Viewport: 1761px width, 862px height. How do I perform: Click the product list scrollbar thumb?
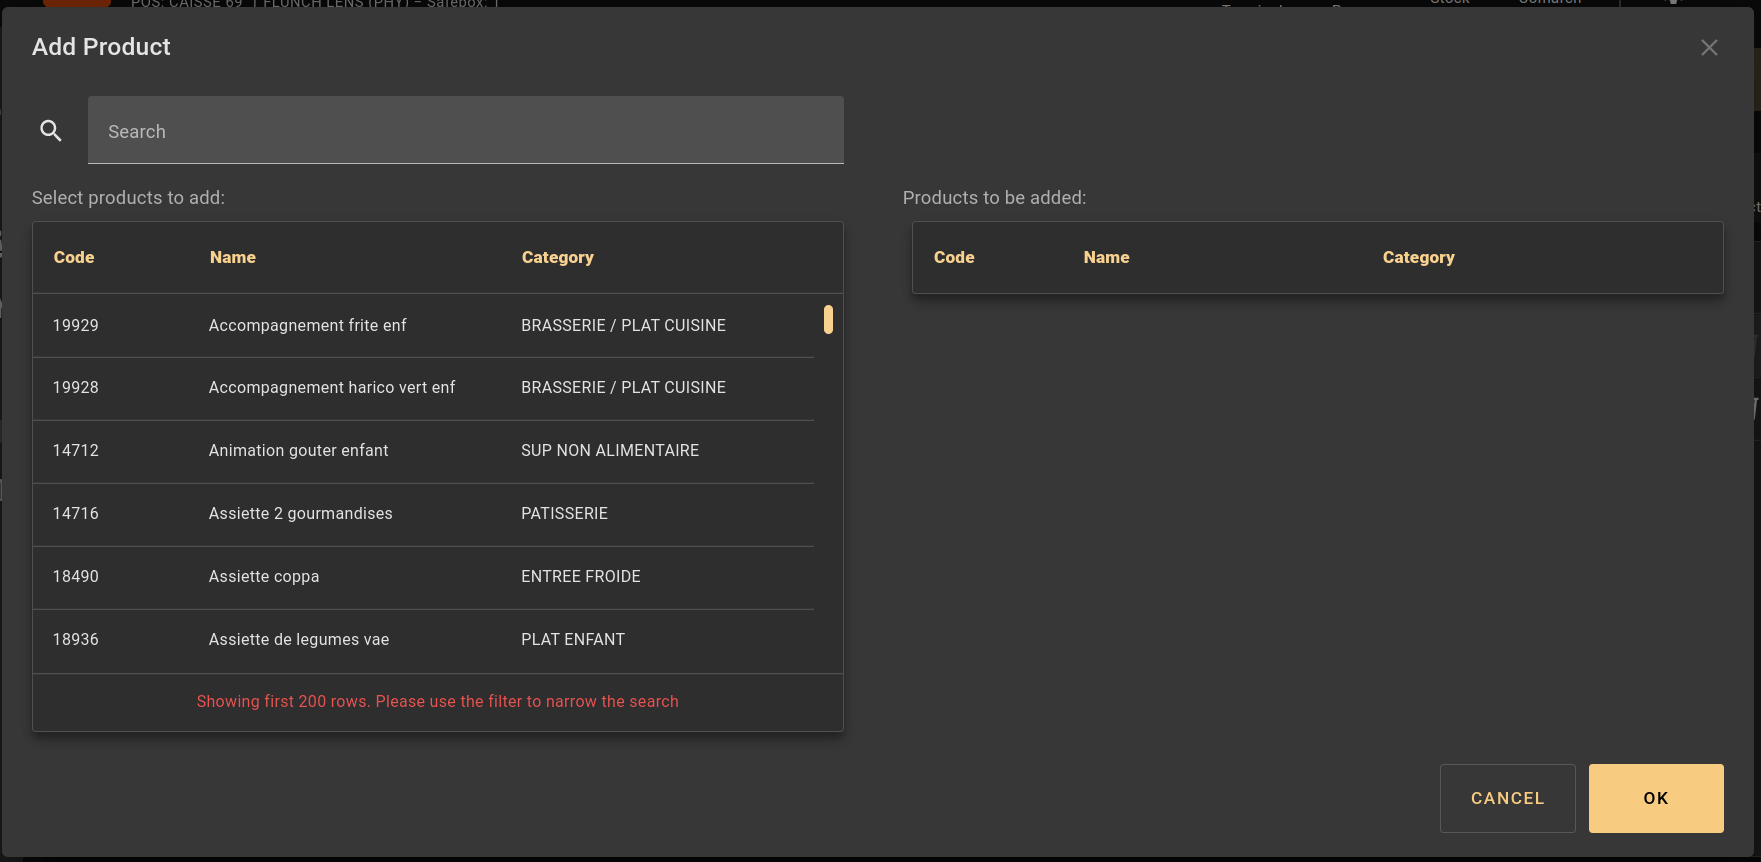point(828,319)
